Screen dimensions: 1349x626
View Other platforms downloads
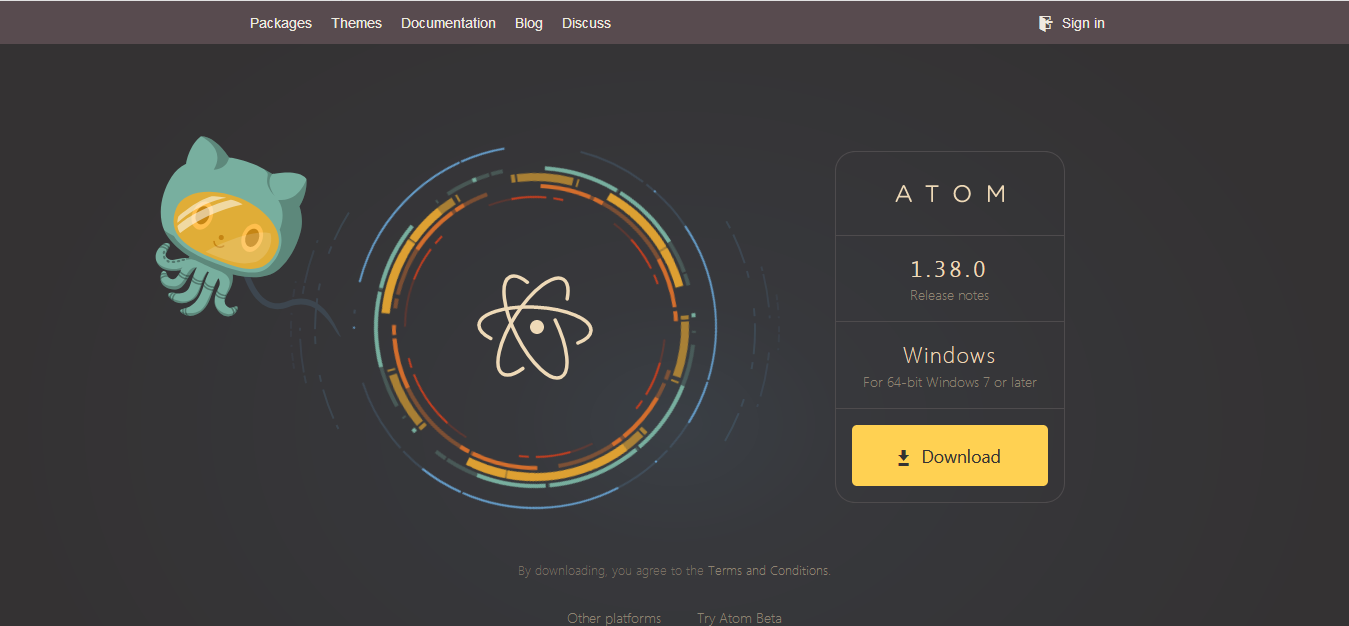pos(614,618)
